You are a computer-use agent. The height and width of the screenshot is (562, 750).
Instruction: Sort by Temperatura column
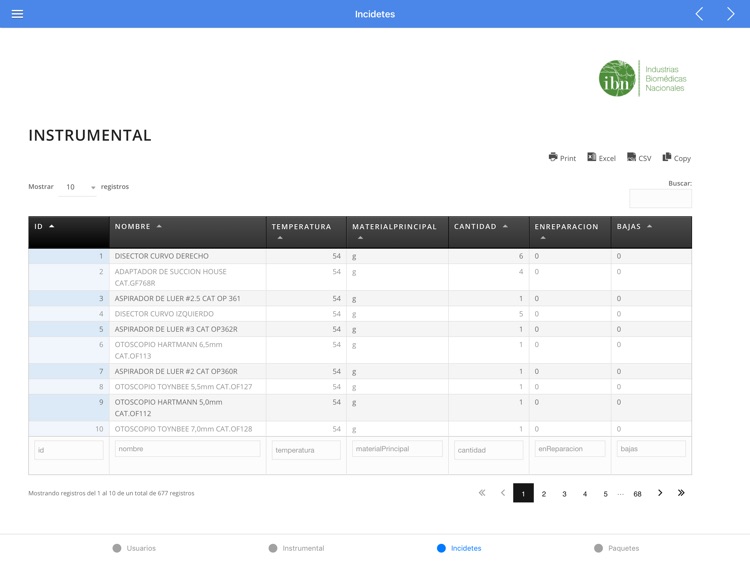[x=306, y=232]
